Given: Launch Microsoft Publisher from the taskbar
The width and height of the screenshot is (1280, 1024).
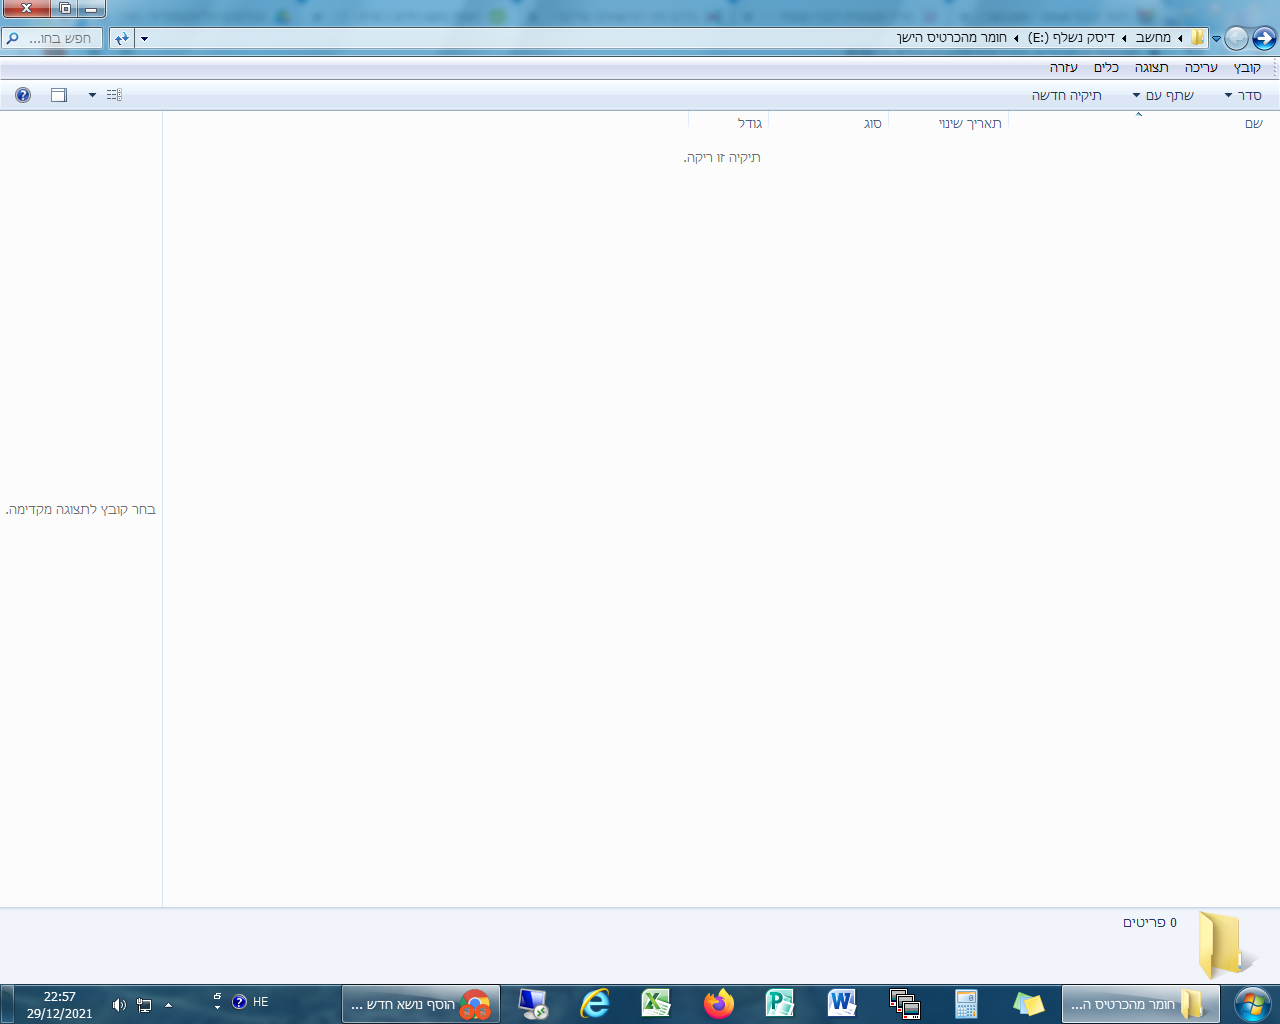Looking at the screenshot, I should tap(779, 1004).
